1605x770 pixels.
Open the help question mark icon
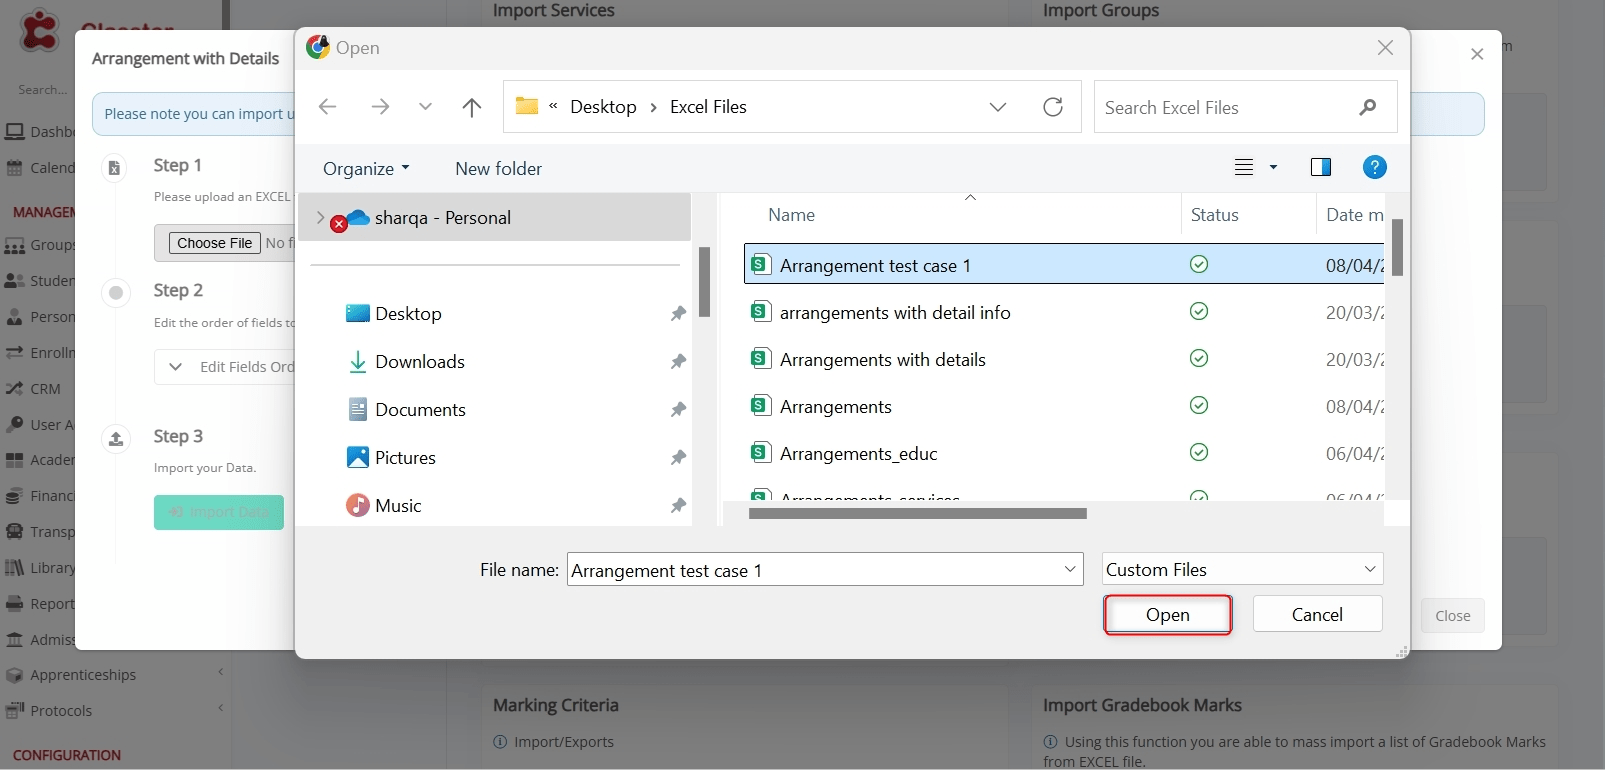[1374, 167]
